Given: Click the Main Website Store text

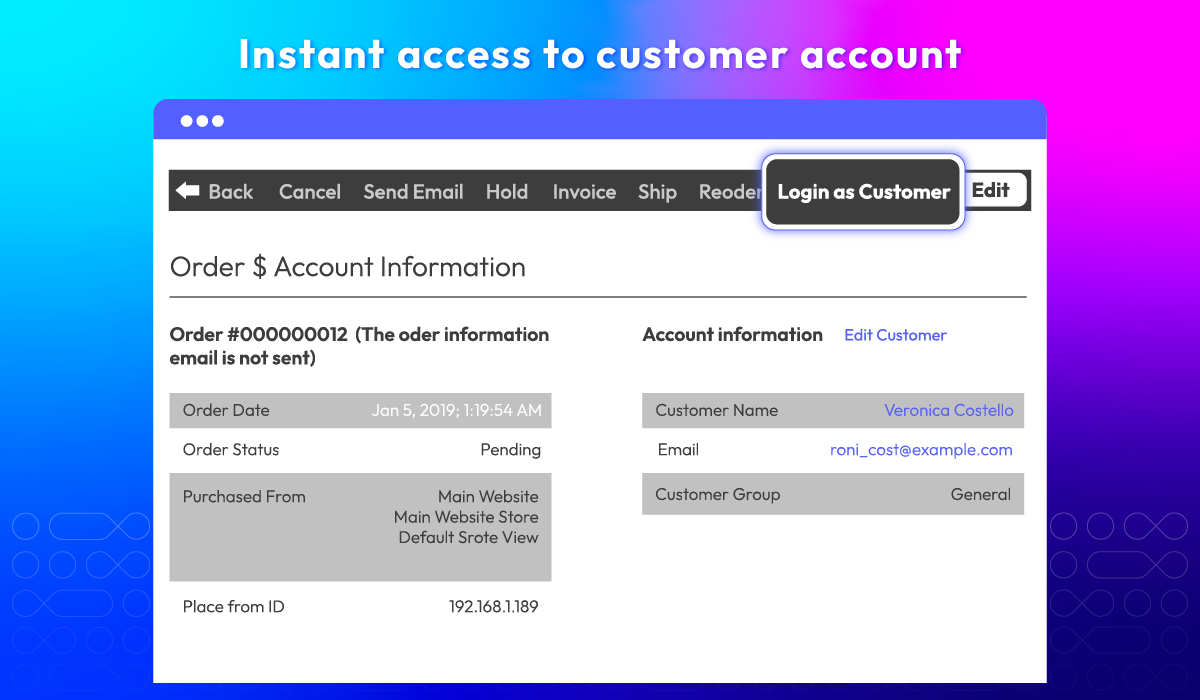Looking at the screenshot, I should 466,517.
